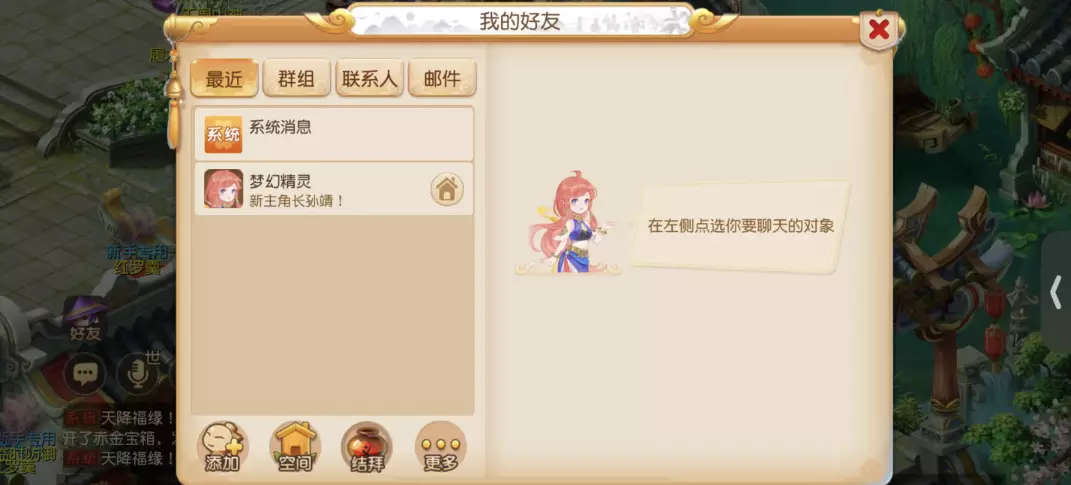
Task: Tap the 梦幻精灵 avatar portrait
Action: (223, 189)
